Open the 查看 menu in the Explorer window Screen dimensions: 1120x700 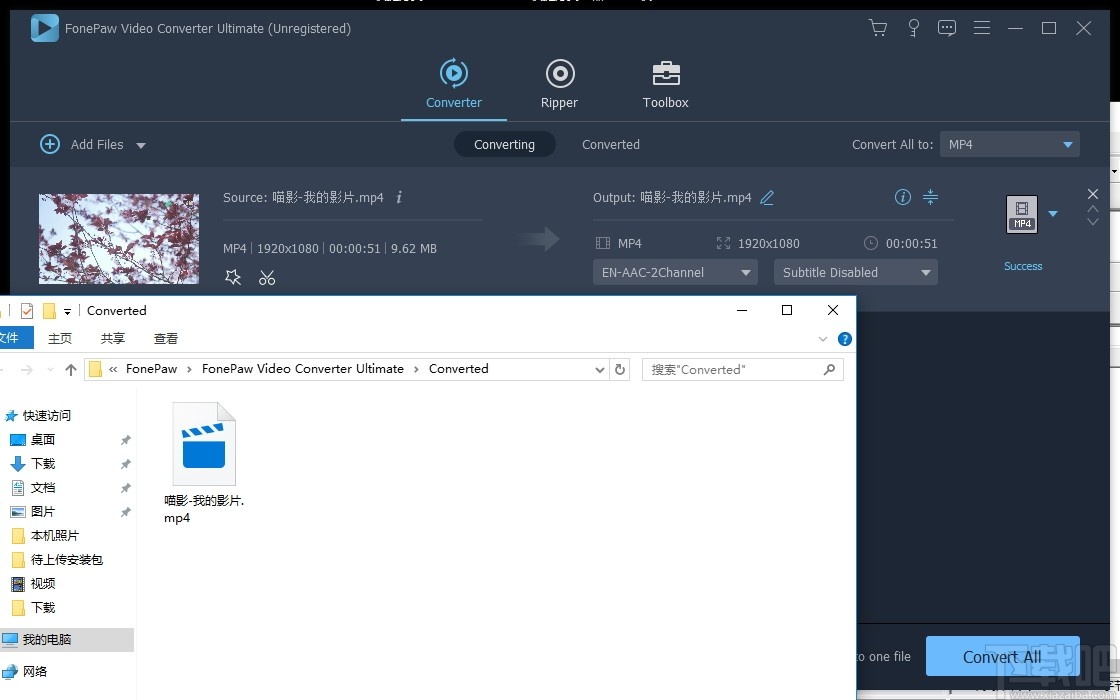click(x=166, y=338)
